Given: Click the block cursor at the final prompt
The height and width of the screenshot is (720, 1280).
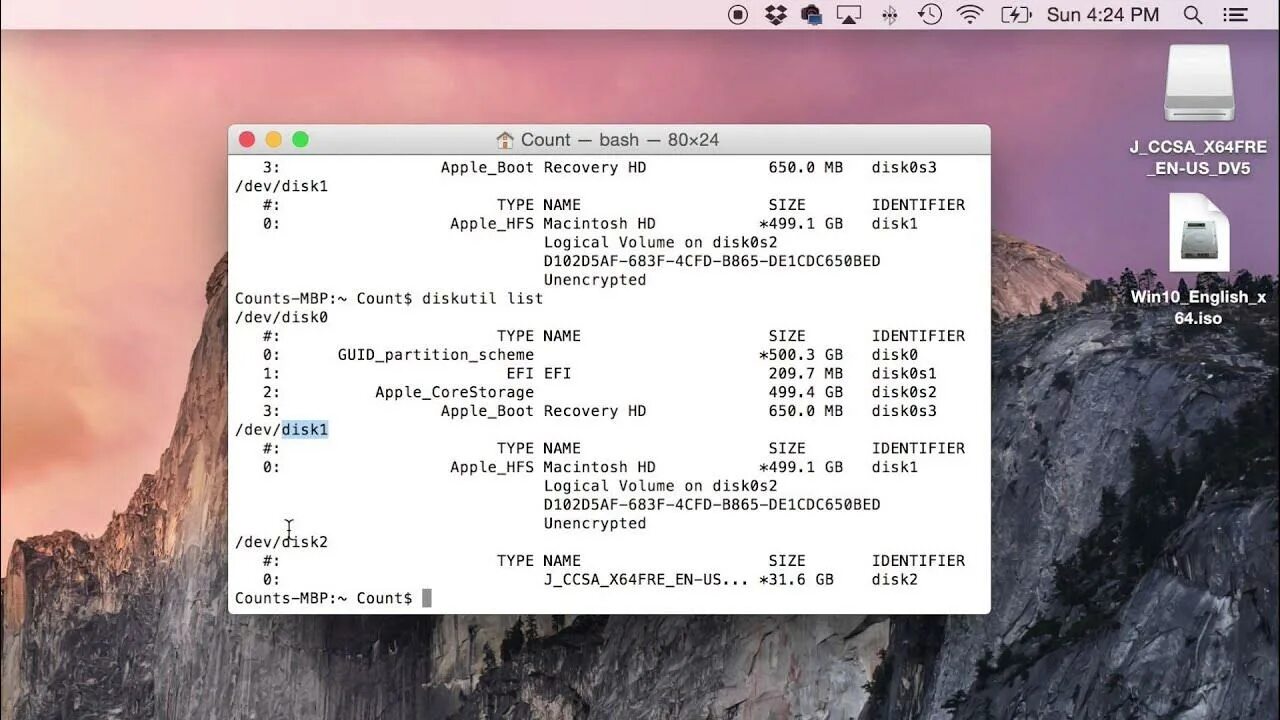Looking at the screenshot, I should point(427,598).
